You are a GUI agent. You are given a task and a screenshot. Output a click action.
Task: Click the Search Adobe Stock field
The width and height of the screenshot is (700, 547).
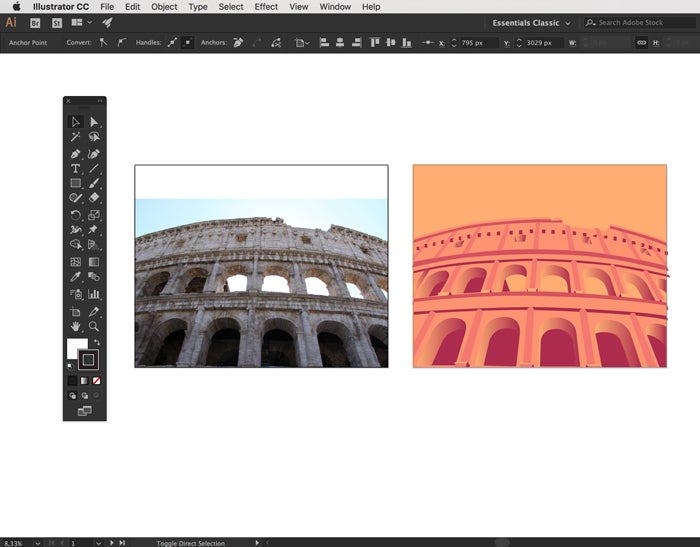[640, 22]
